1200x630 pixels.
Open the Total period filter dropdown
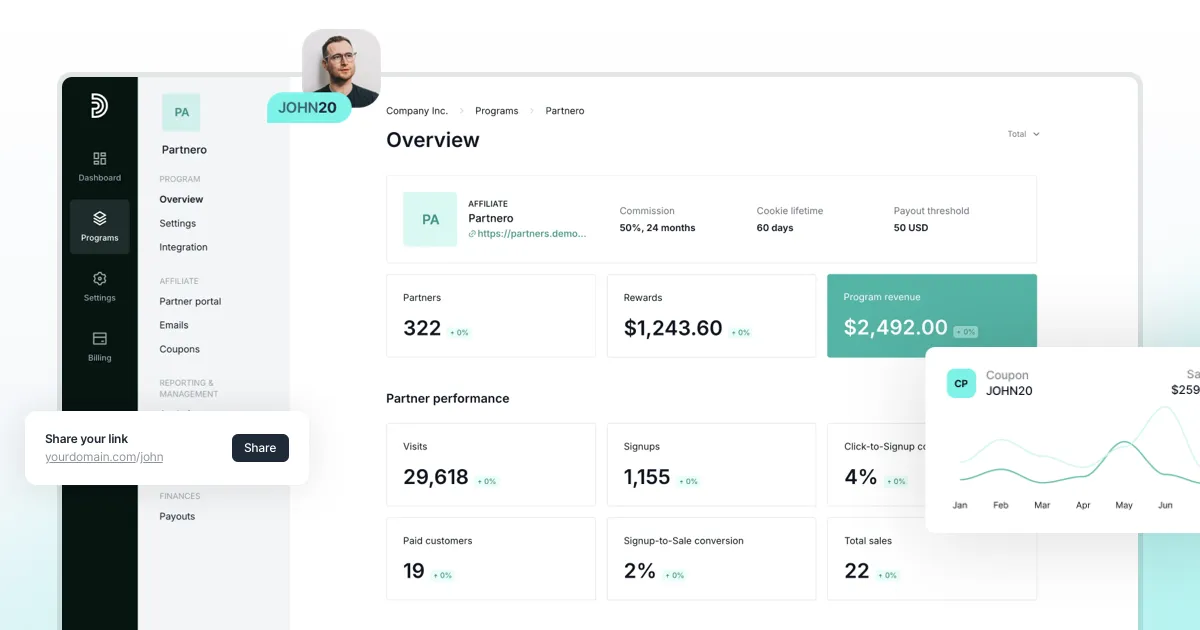click(1022, 133)
